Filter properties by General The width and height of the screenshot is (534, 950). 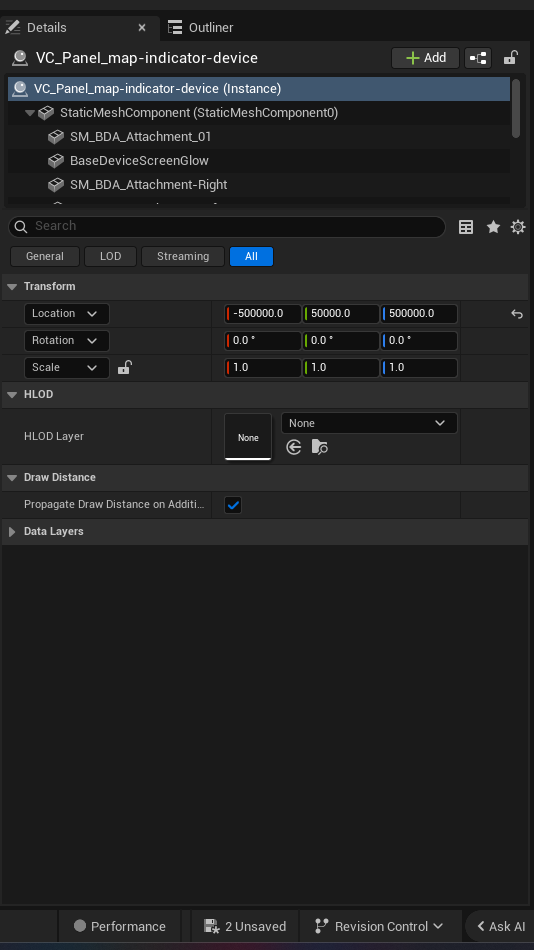(x=45, y=256)
